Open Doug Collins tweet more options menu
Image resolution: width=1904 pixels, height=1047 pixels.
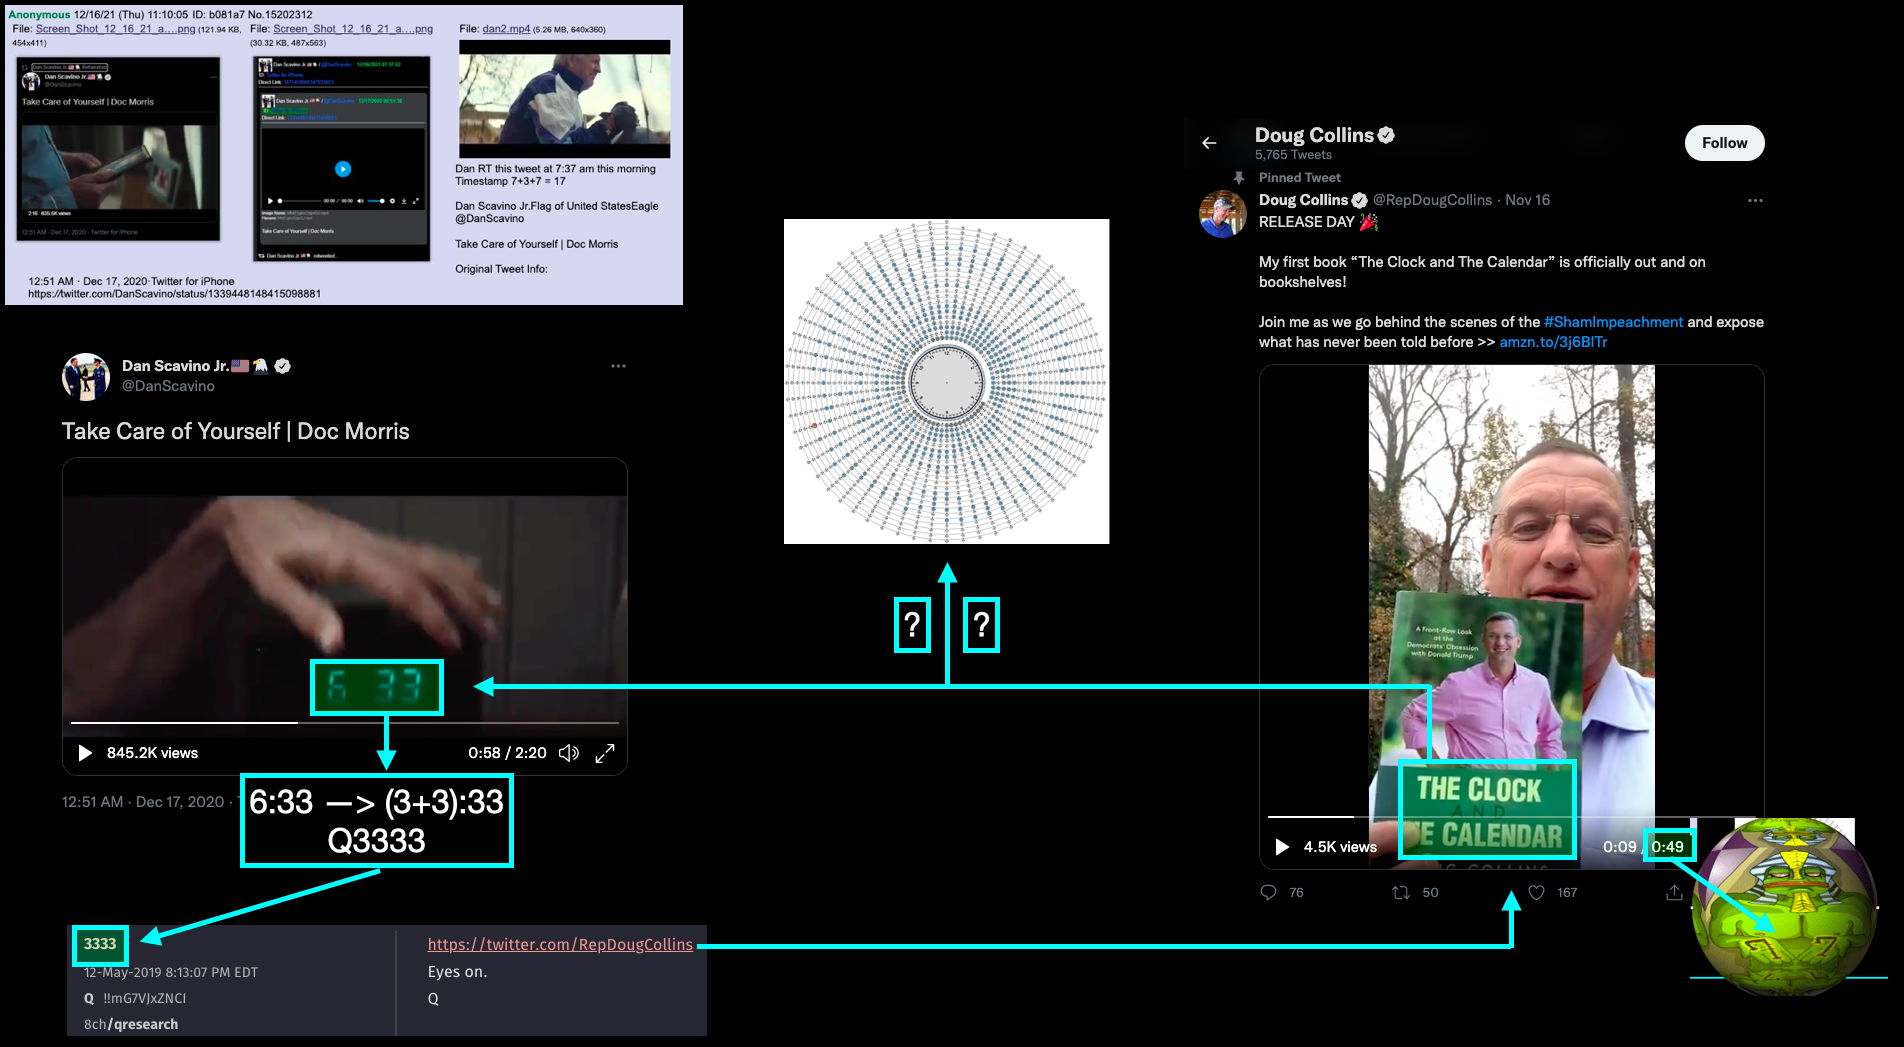click(1755, 201)
